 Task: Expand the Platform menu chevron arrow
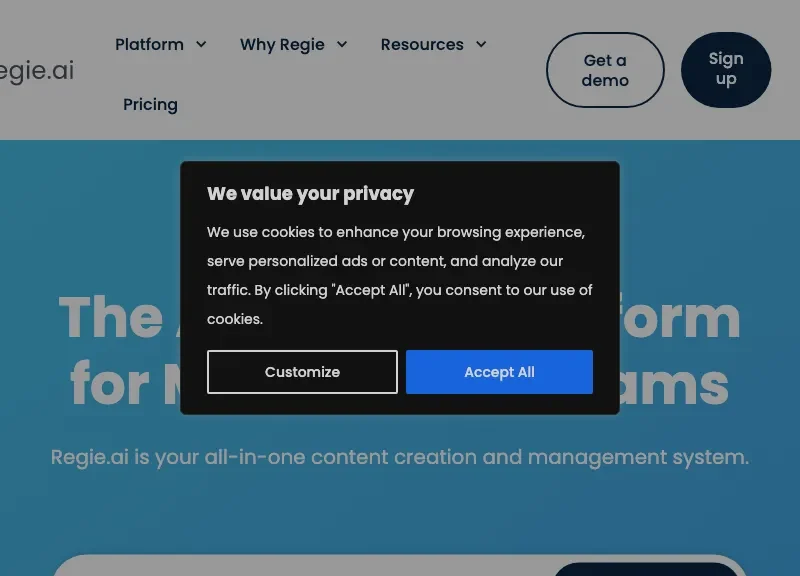(202, 44)
